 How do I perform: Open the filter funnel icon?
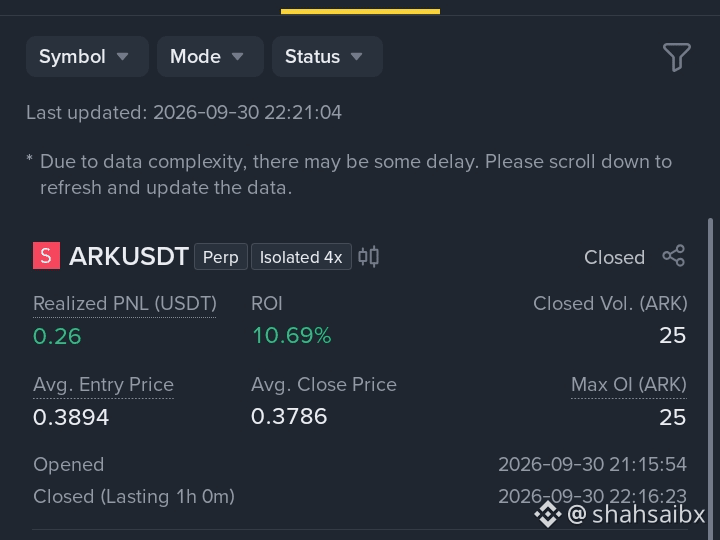pyautogui.click(x=676, y=57)
